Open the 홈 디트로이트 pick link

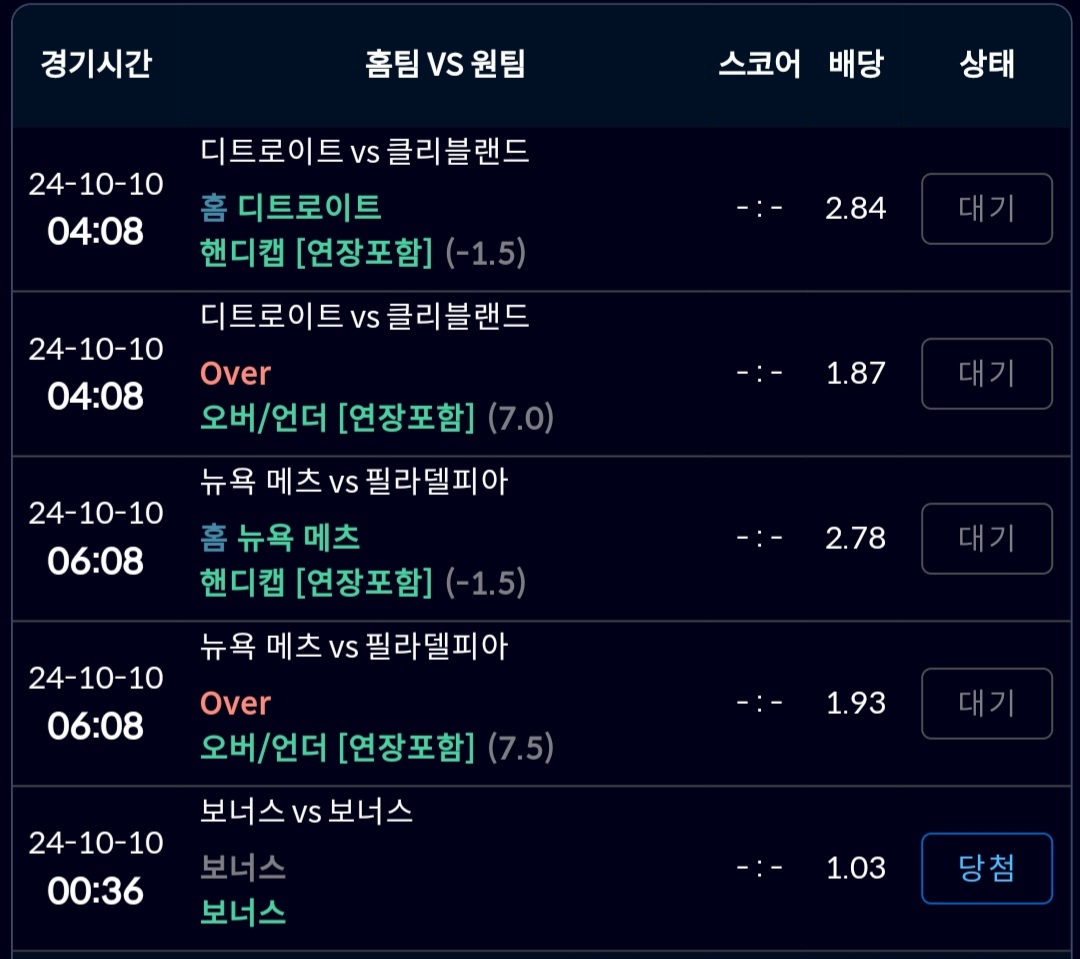pyautogui.click(x=291, y=207)
